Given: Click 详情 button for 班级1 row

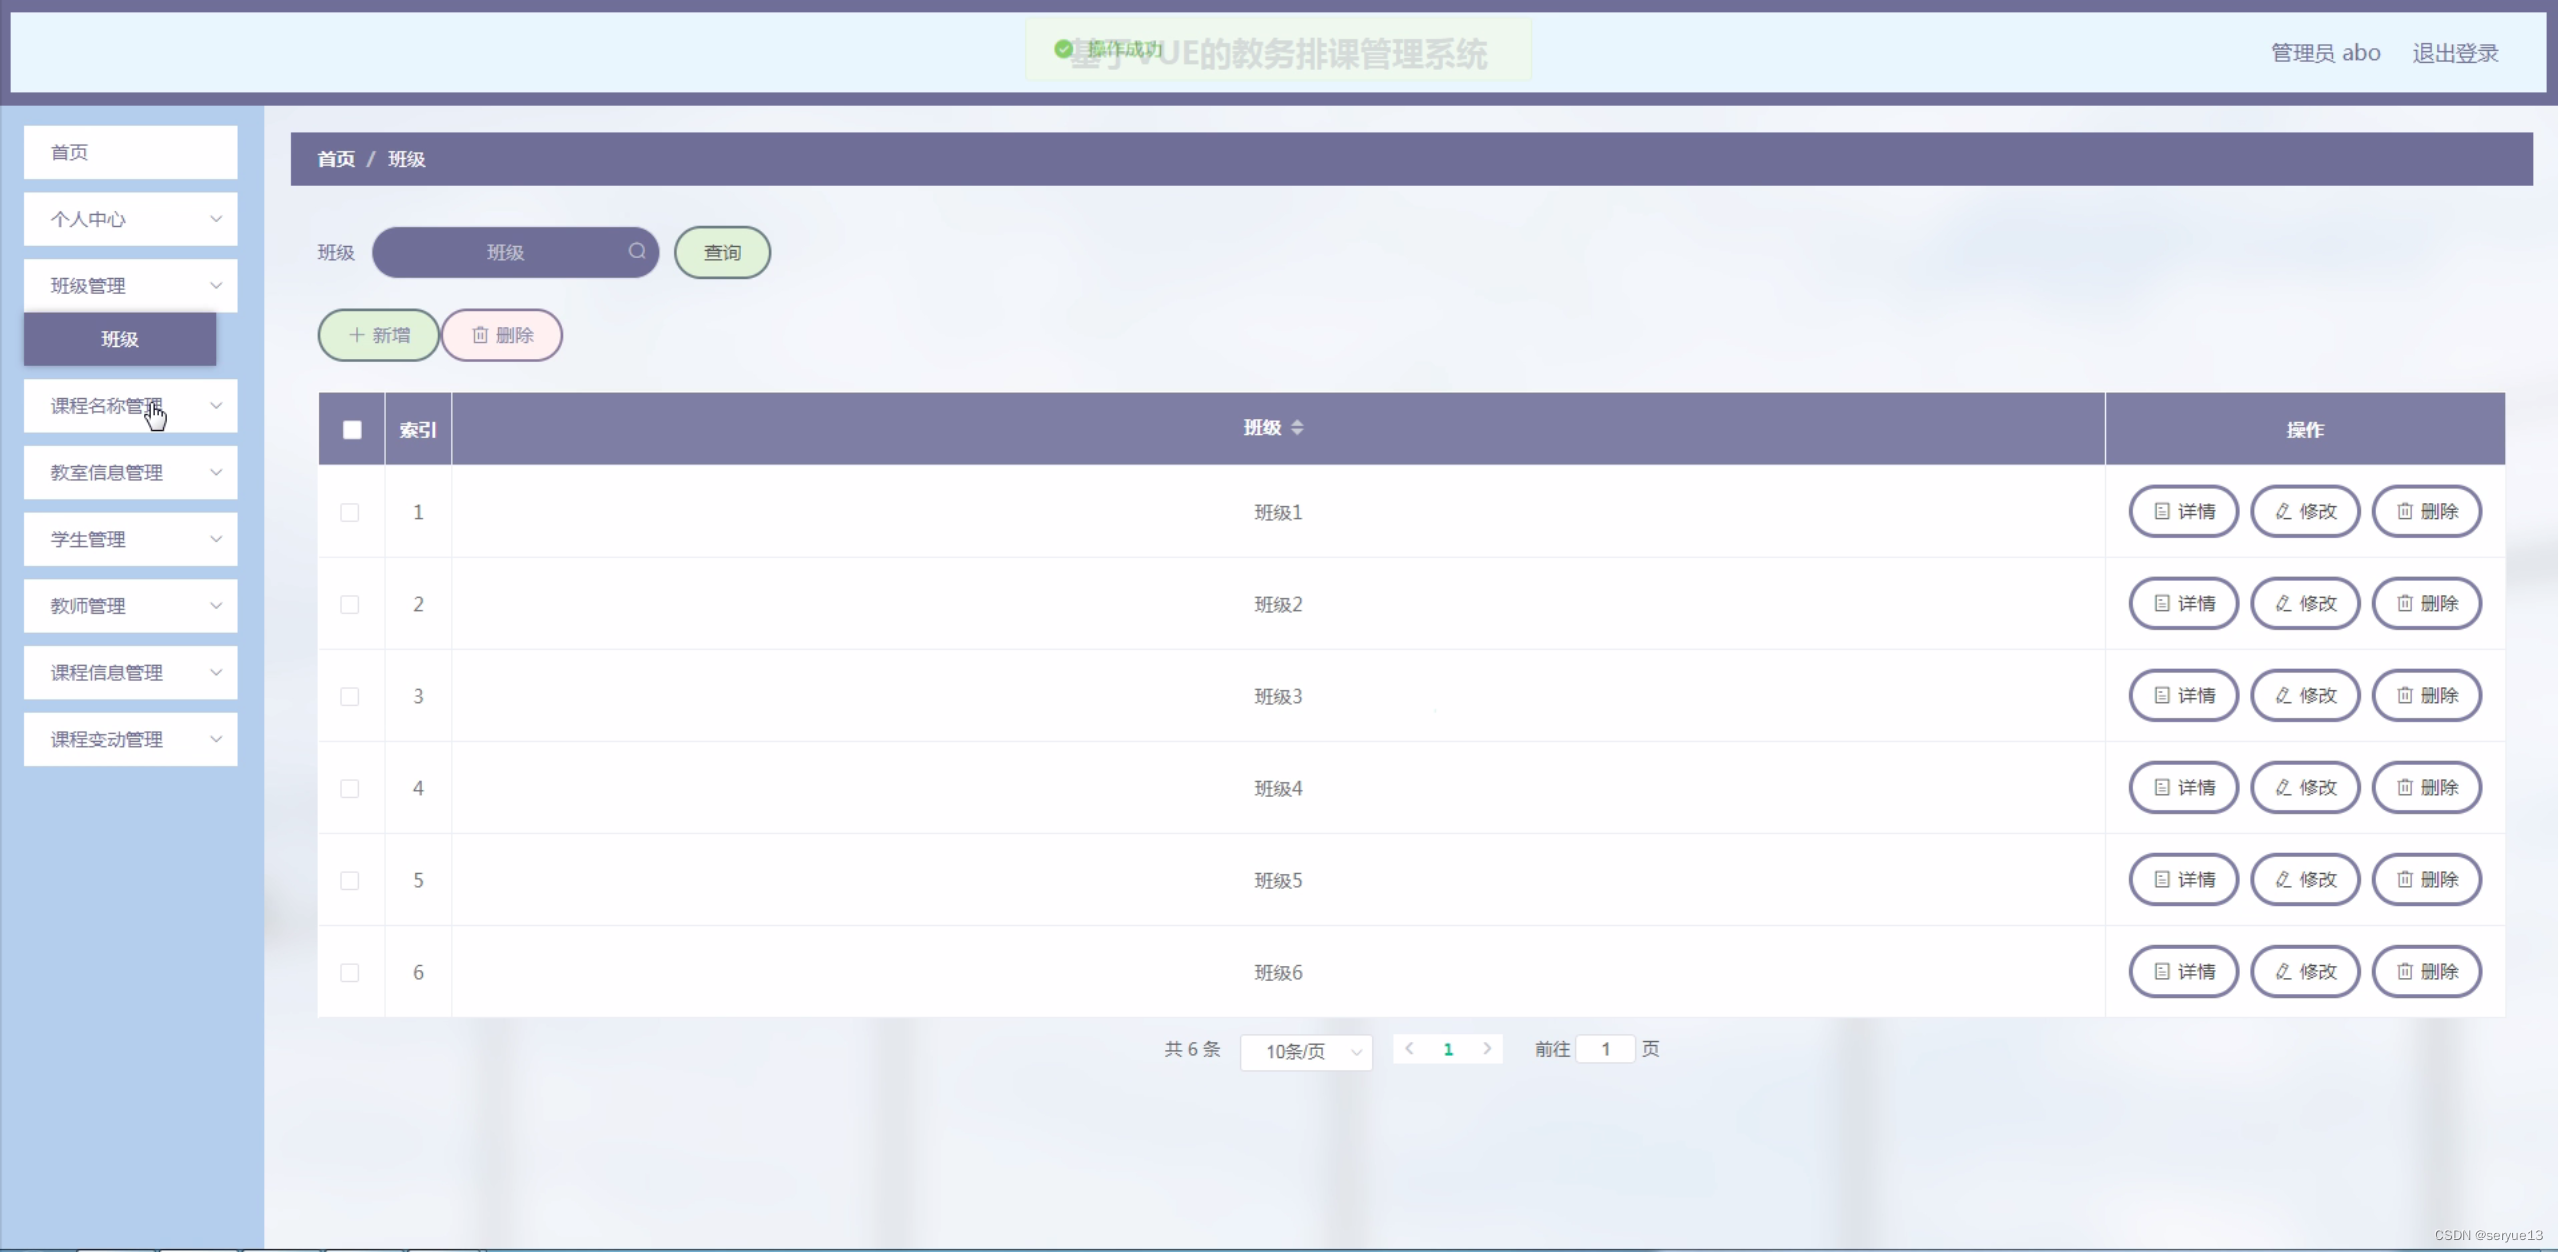Looking at the screenshot, I should click(2183, 512).
